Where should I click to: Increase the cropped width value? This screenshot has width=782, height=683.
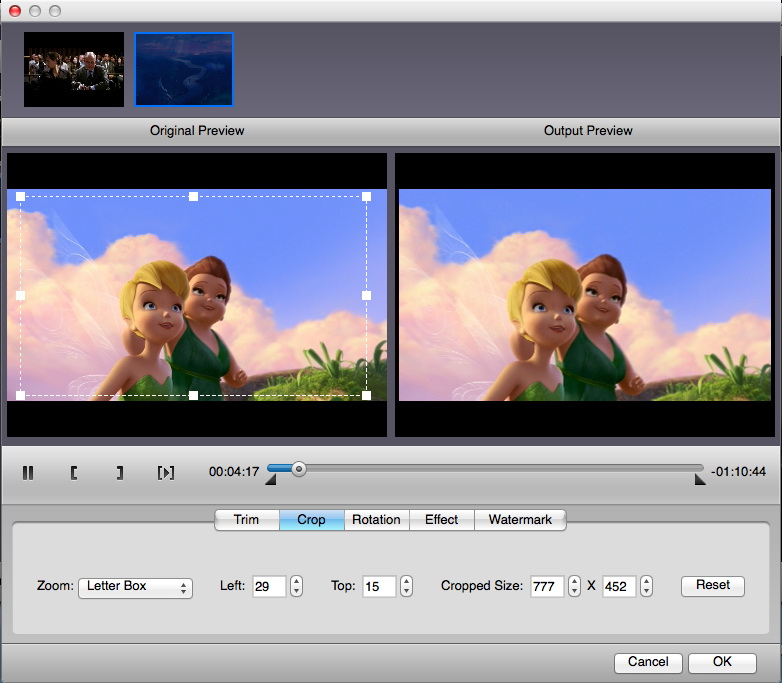coord(575,581)
